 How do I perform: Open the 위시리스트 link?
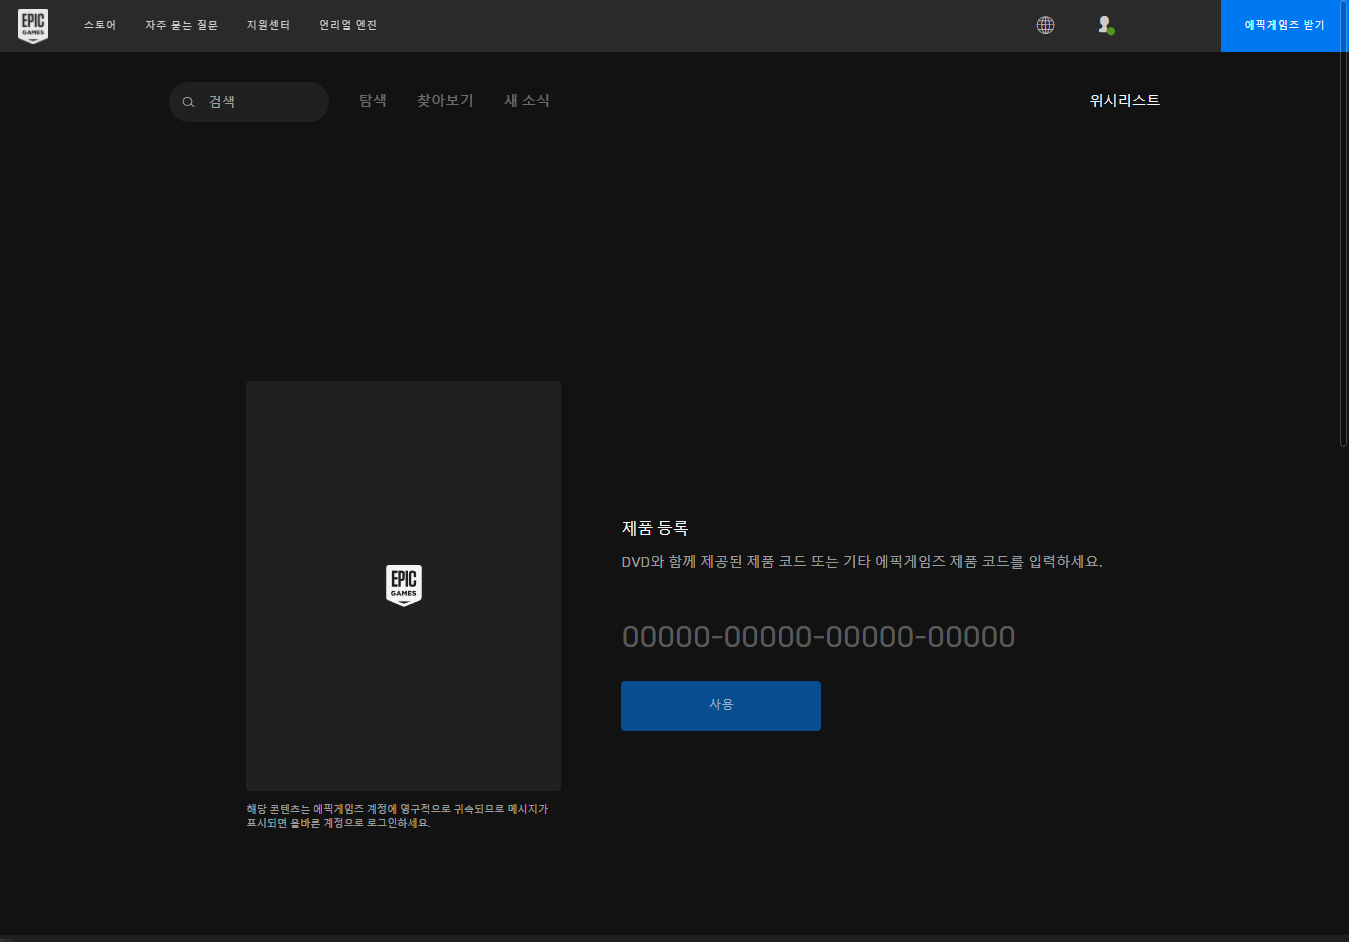click(x=1125, y=100)
